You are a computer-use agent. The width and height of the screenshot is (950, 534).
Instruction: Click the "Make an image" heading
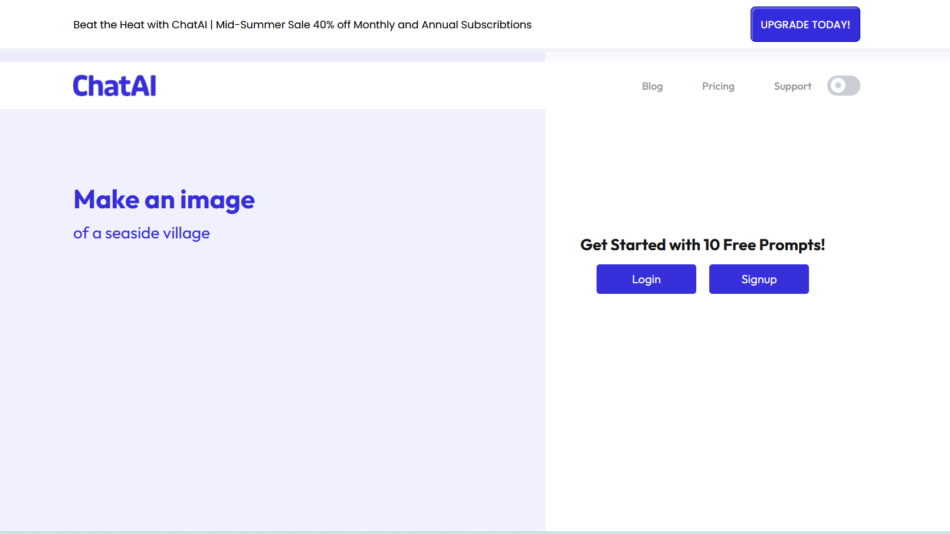(x=164, y=199)
